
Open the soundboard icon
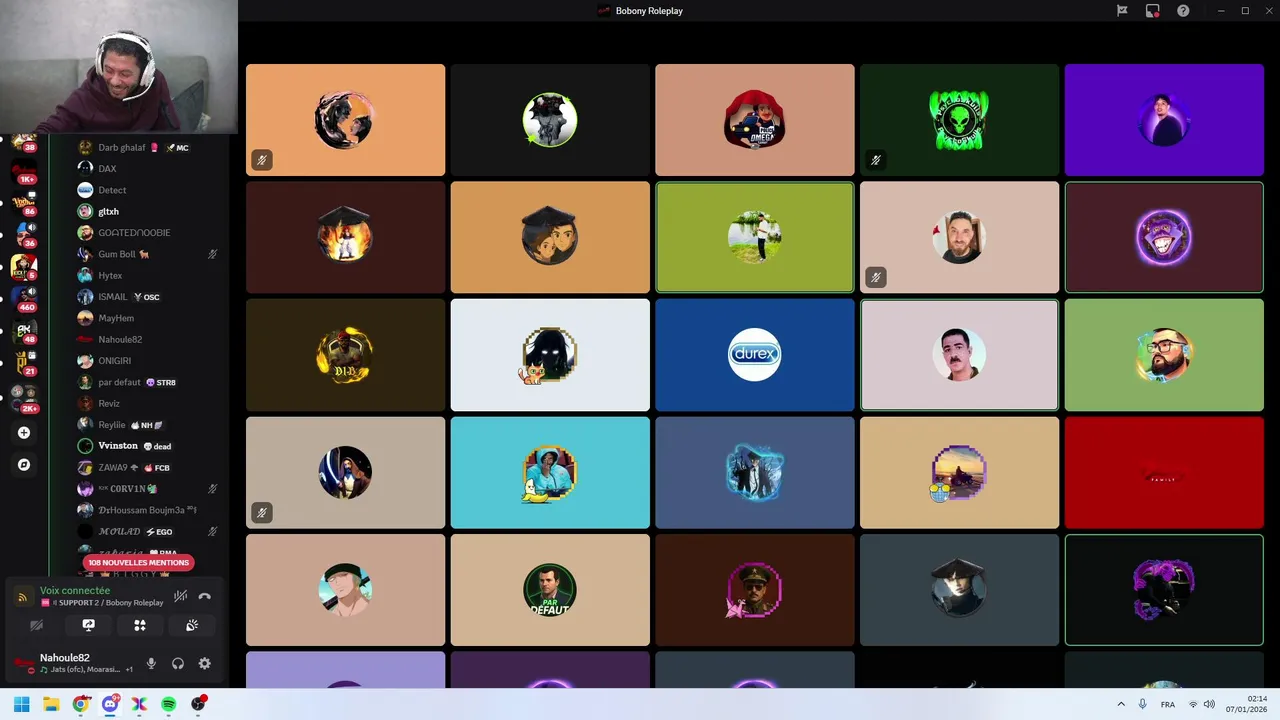pyautogui.click(x=192, y=625)
